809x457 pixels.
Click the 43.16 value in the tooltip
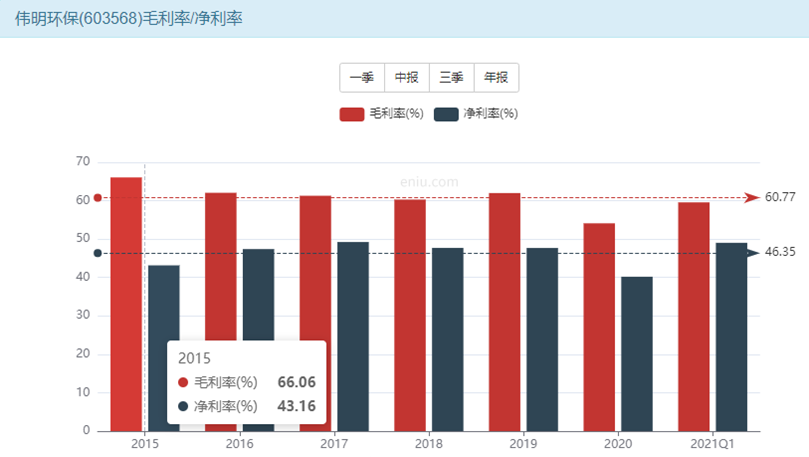[x=297, y=406]
